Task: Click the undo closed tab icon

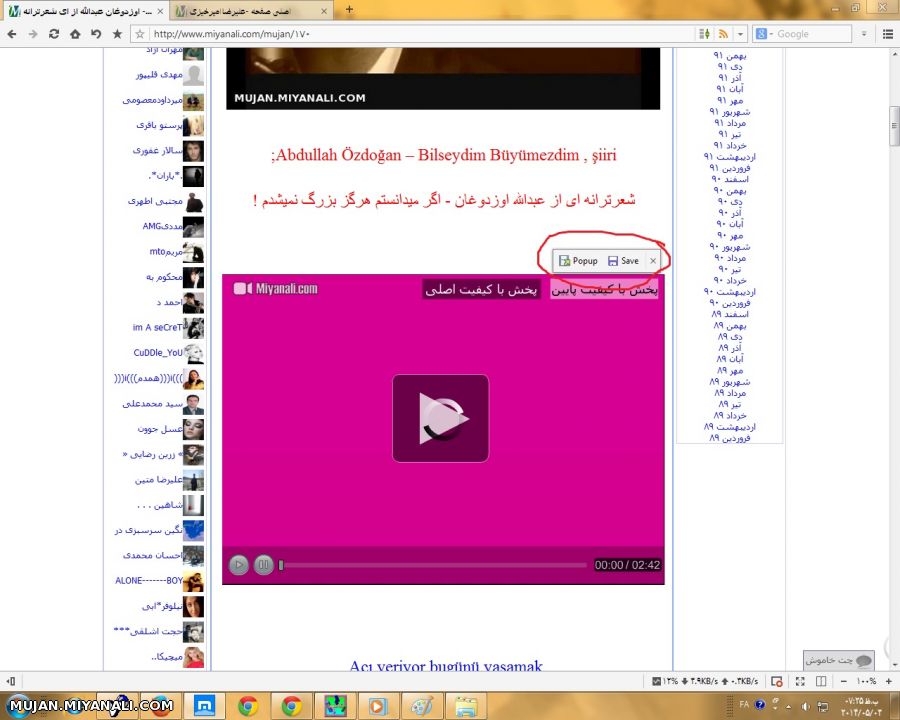Action: point(96,34)
